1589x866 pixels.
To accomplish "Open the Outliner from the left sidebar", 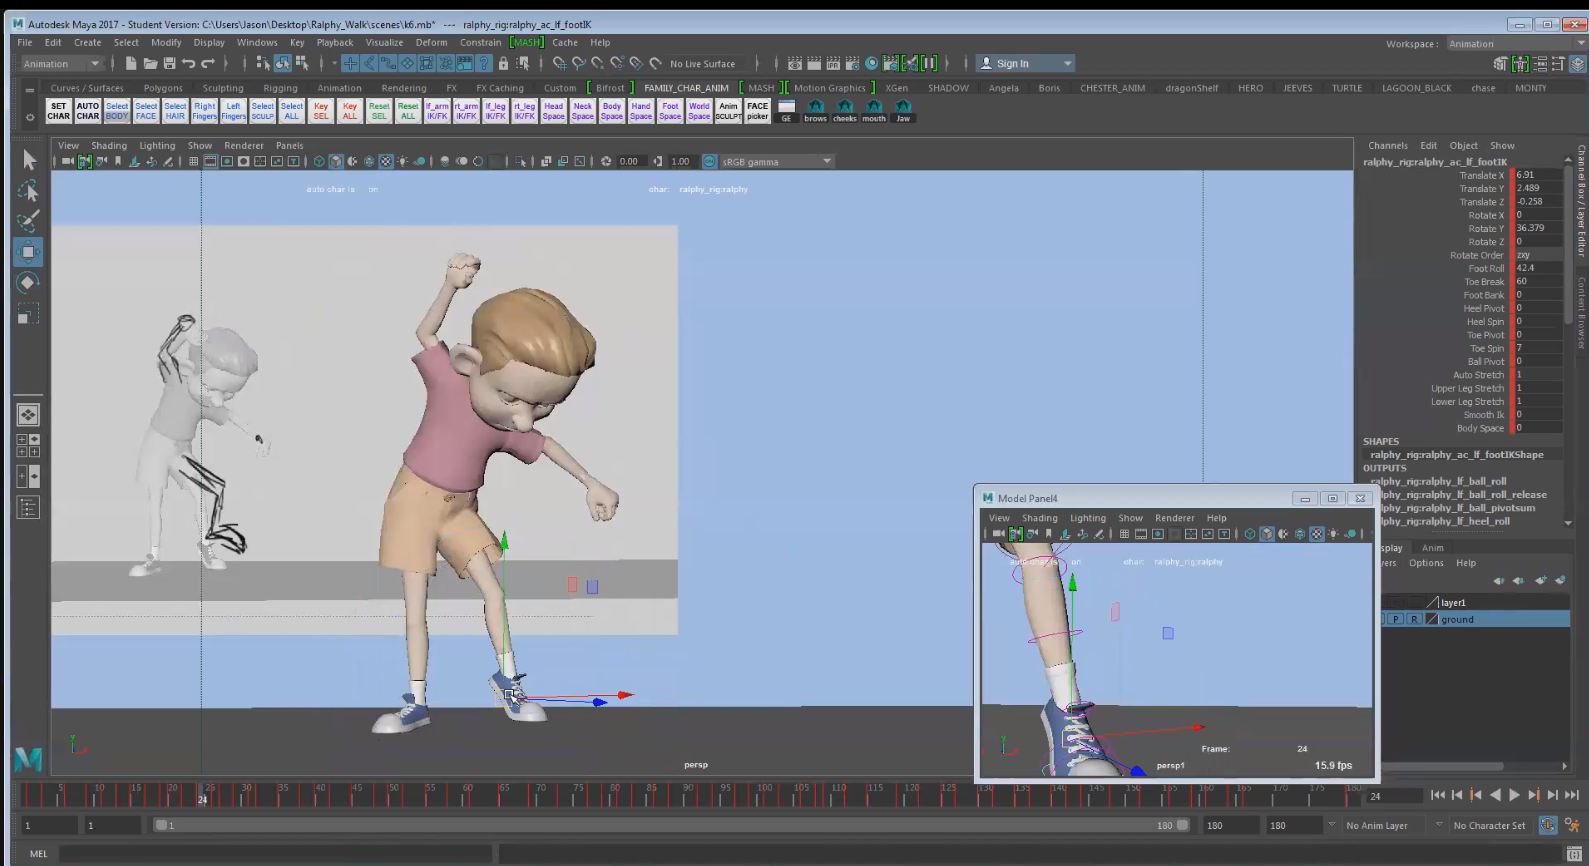I will pyautogui.click(x=28, y=508).
